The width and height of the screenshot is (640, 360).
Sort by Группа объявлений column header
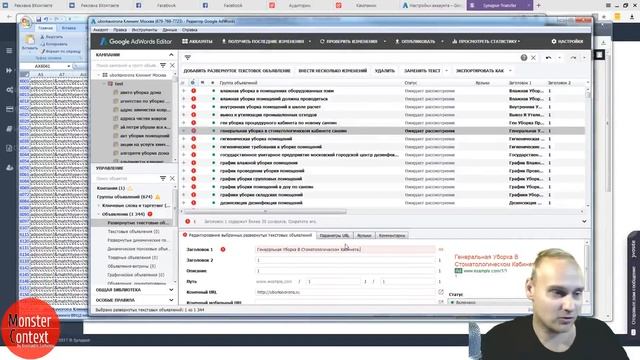(238, 83)
